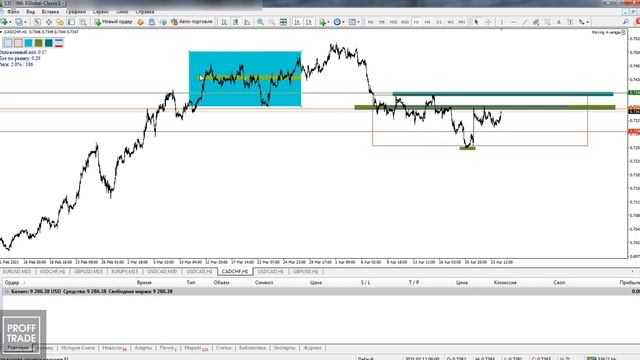Viewport: 640px width, 360px height.
Task: Open the Эксперты terminal tab
Action: [284, 348]
